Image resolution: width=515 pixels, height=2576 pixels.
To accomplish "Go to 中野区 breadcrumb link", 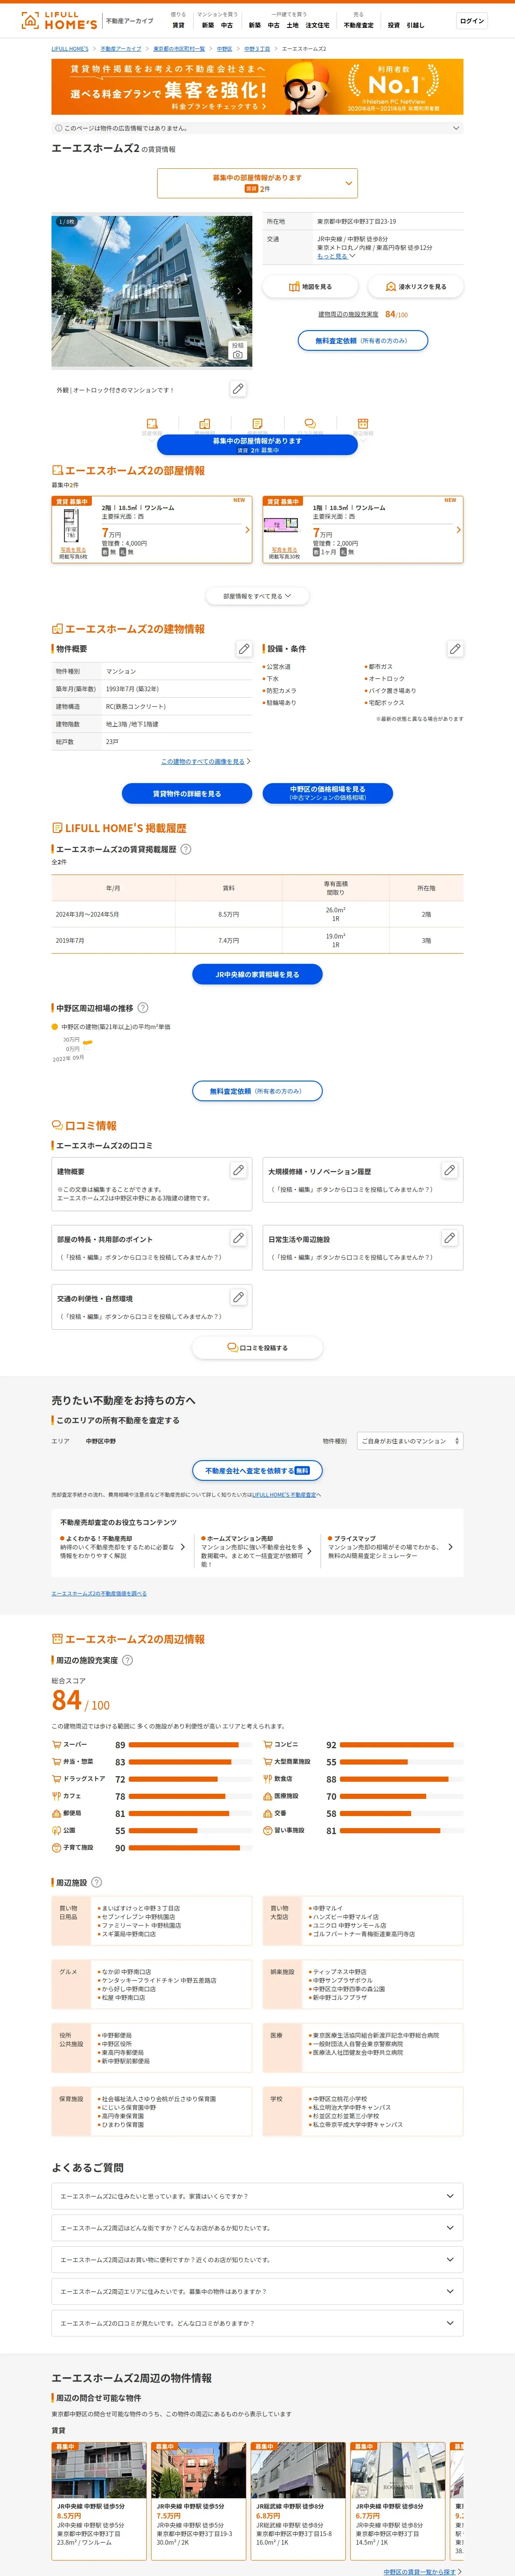I will click(x=224, y=48).
